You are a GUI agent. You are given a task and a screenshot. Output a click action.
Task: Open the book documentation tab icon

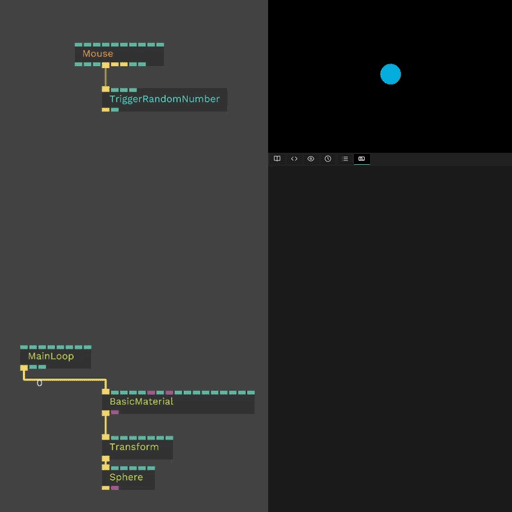(x=277, y=159)
